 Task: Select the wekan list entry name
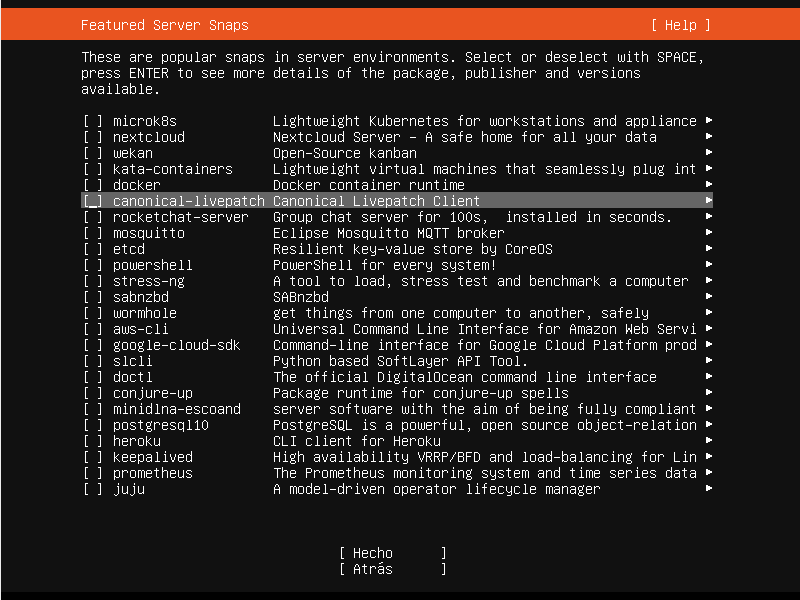click(133, 153)
